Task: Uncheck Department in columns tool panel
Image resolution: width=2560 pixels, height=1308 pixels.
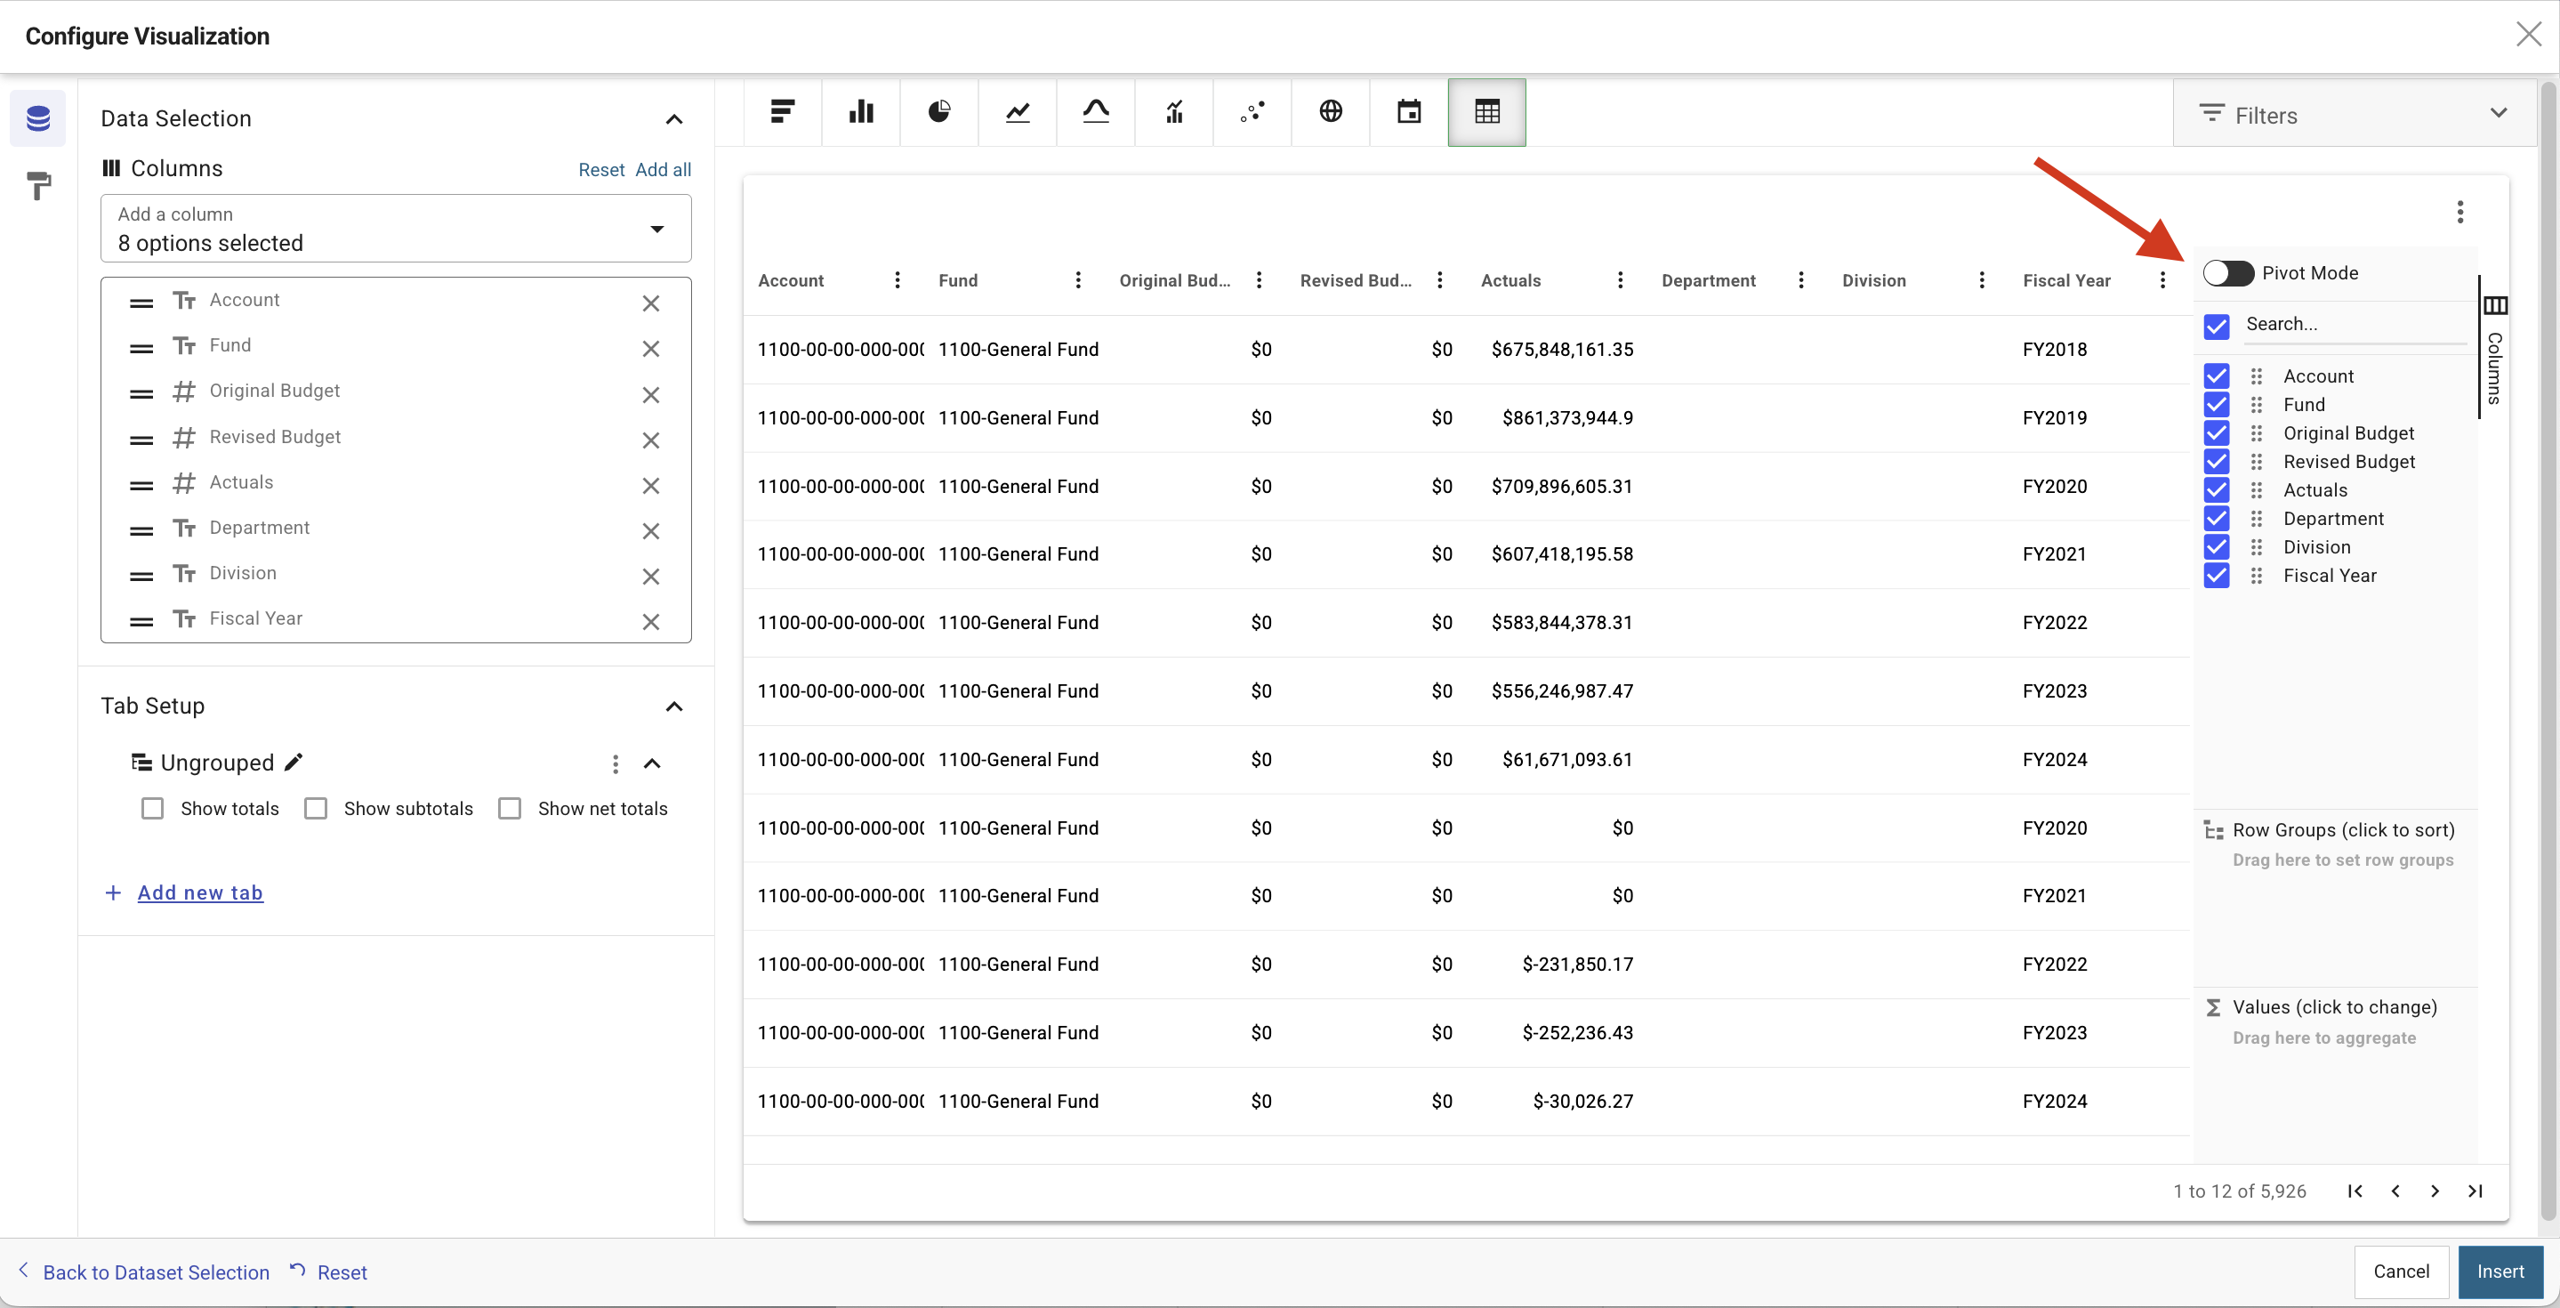Action: pos(2216,518)
